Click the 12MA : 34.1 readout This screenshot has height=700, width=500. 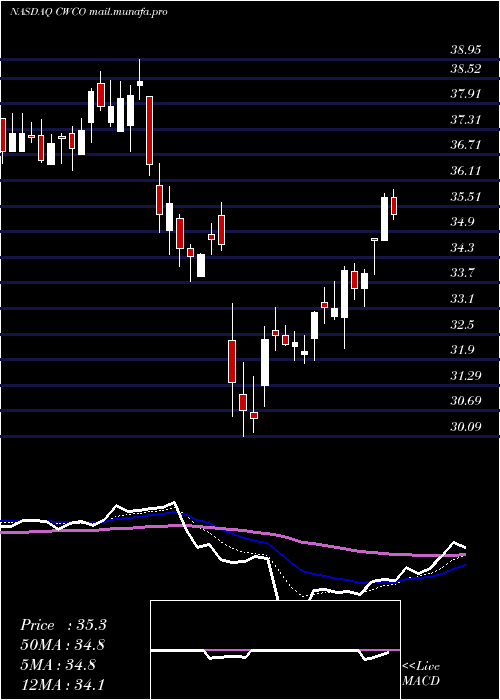(x=63, y=684)
